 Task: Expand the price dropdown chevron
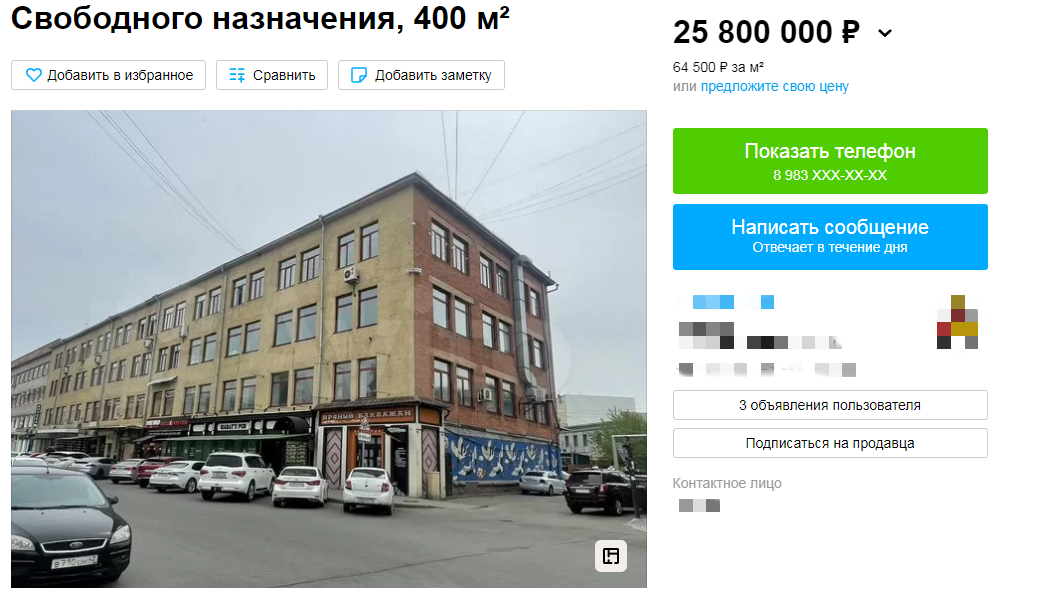(884, 33)
